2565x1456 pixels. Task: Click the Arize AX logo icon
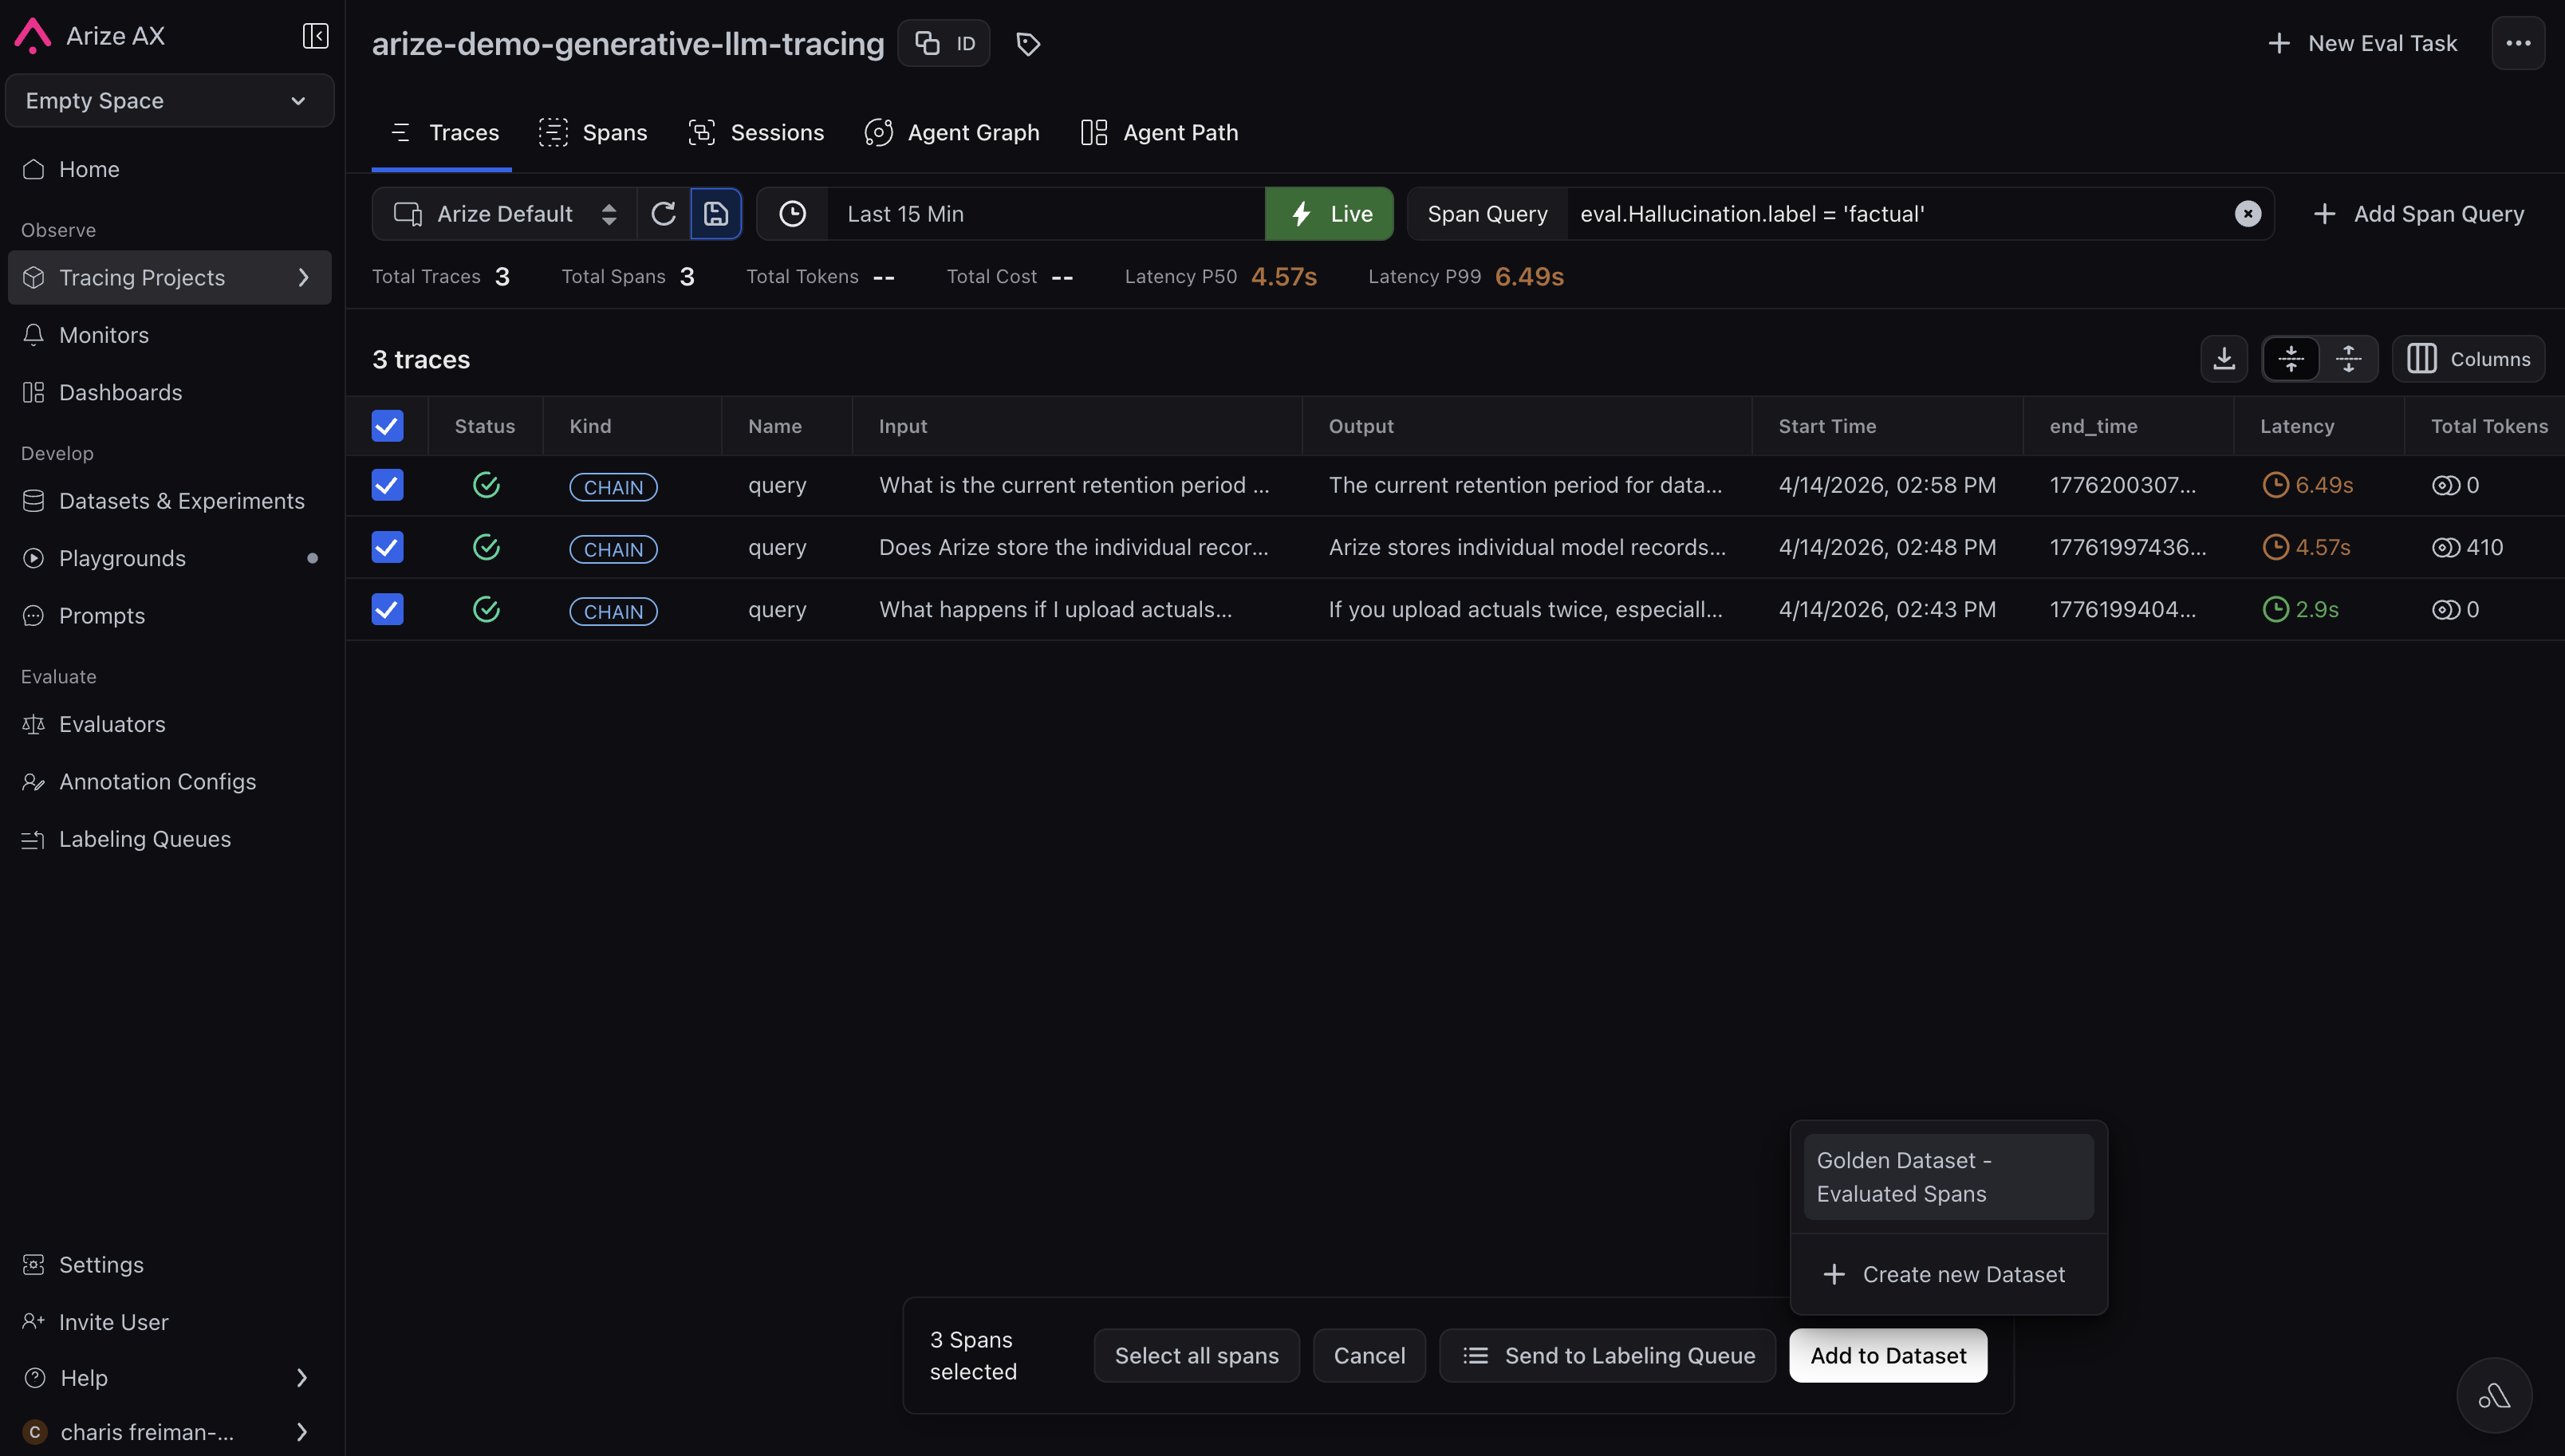(x=33, y=36)
